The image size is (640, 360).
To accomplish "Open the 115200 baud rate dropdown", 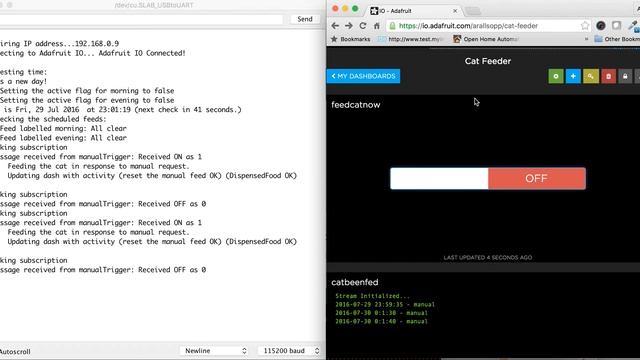I will click(x=289, y=351).
